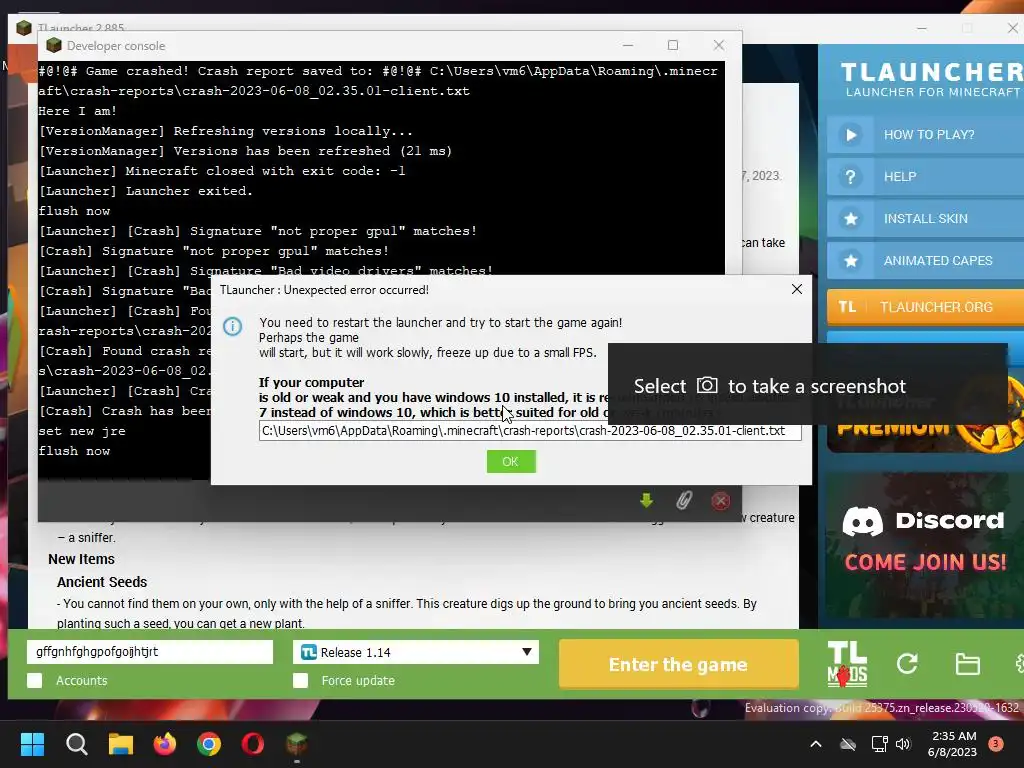Screen dimensions: 1024x768
Task: Close the TLauncher error dialog
Action: [x=796, y=289]
